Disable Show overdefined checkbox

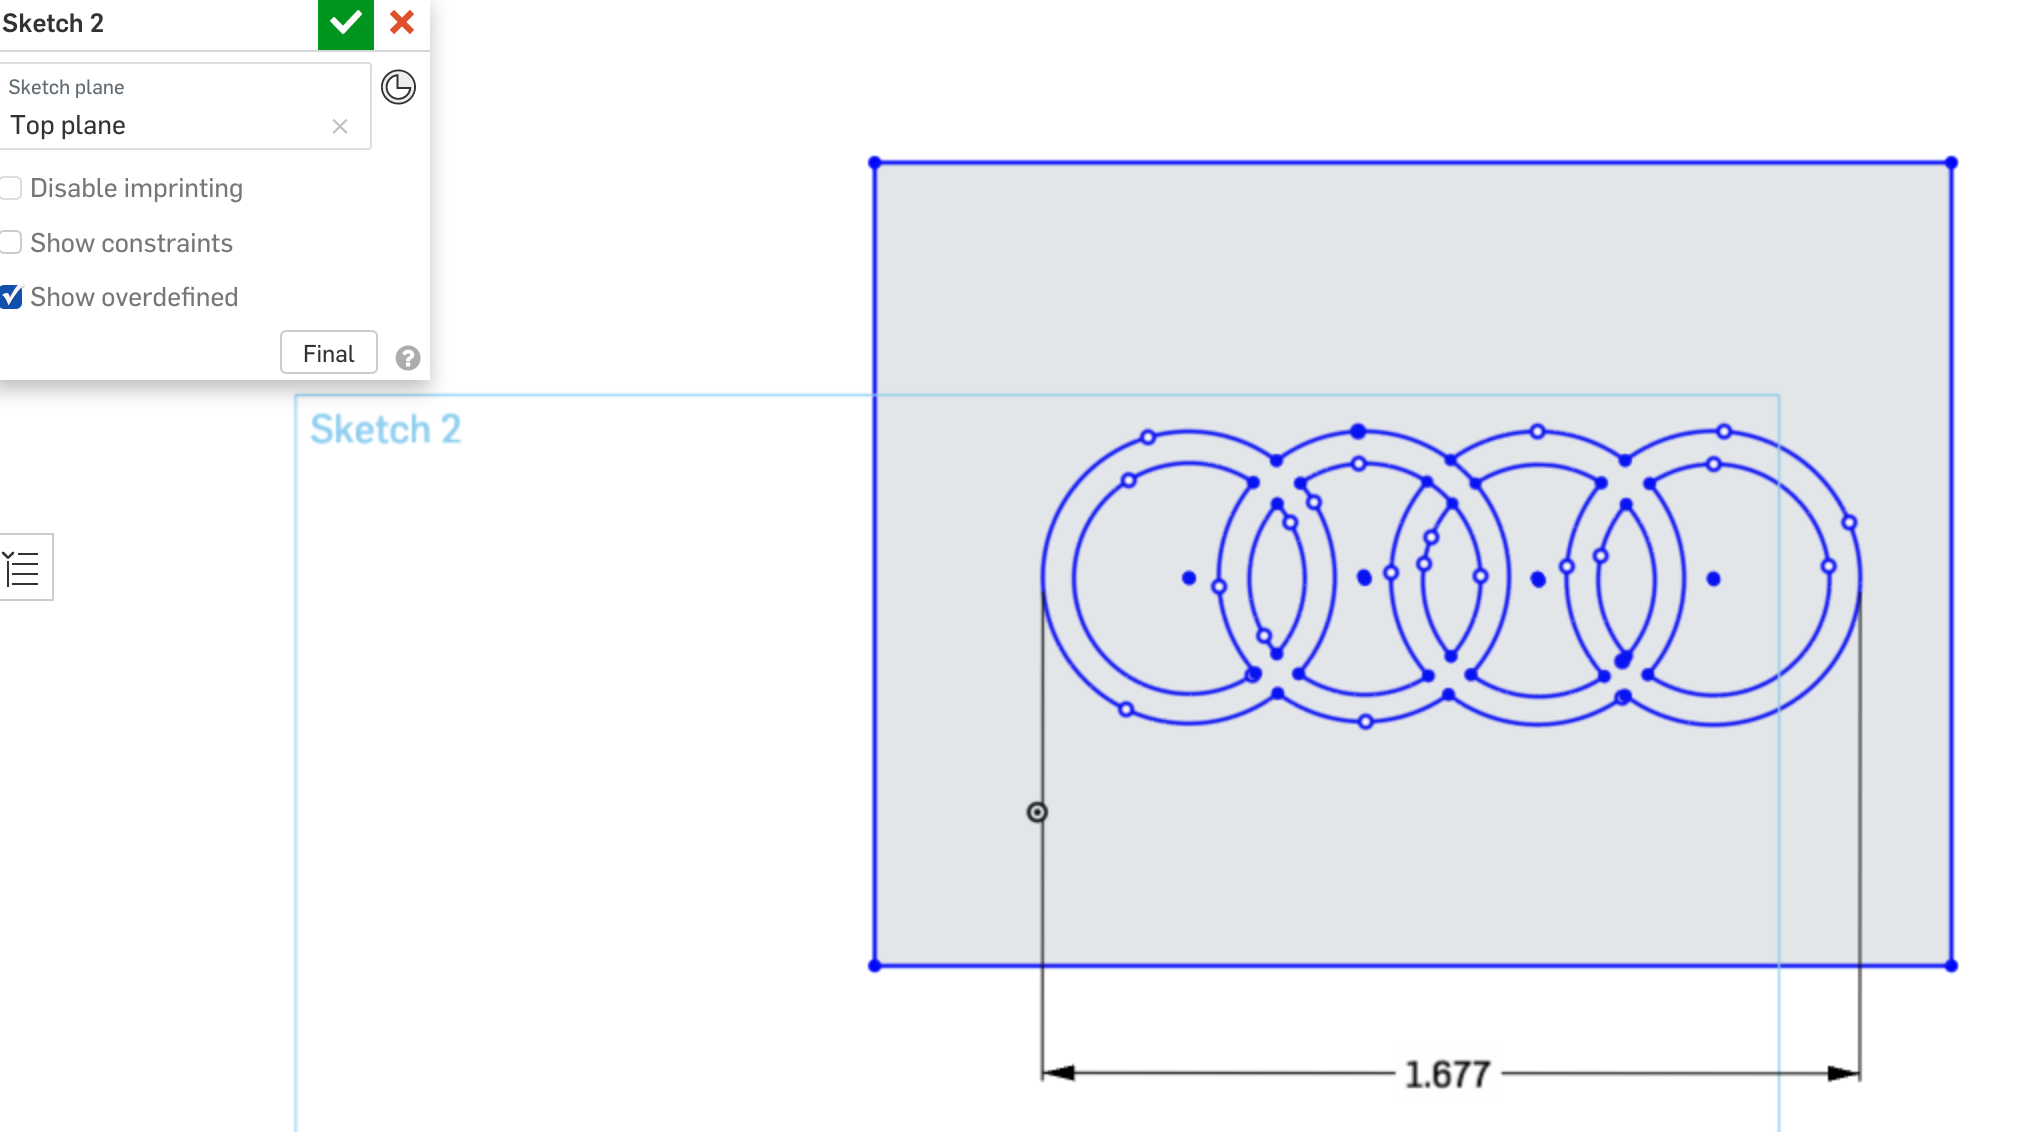pos(11,296)
